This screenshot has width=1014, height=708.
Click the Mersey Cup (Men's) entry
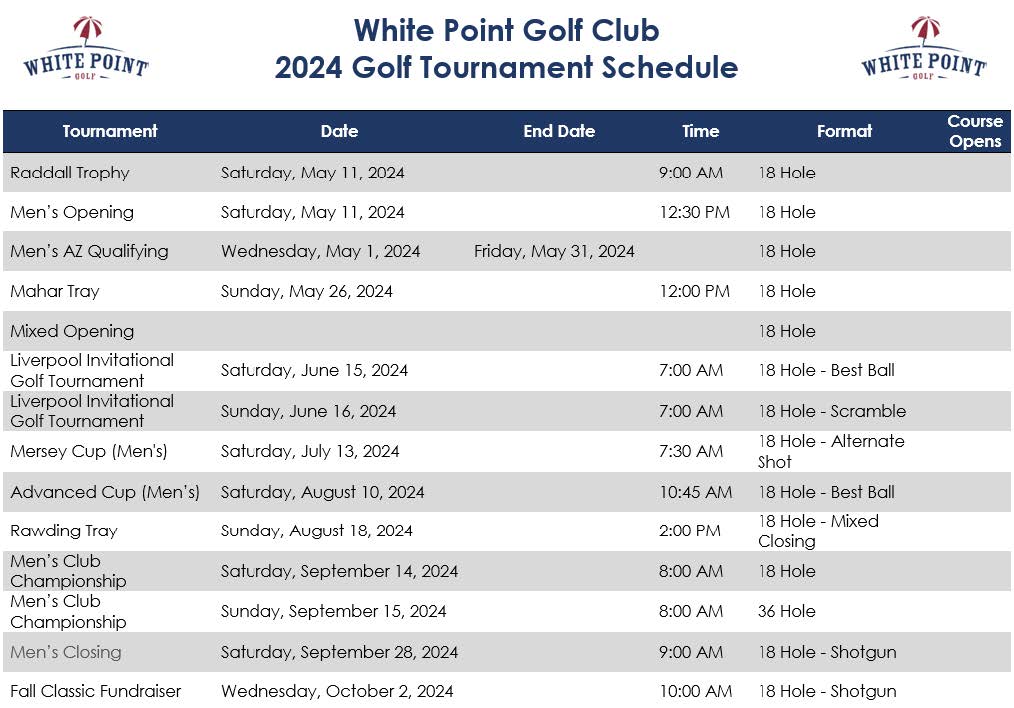tap(89, 451)
